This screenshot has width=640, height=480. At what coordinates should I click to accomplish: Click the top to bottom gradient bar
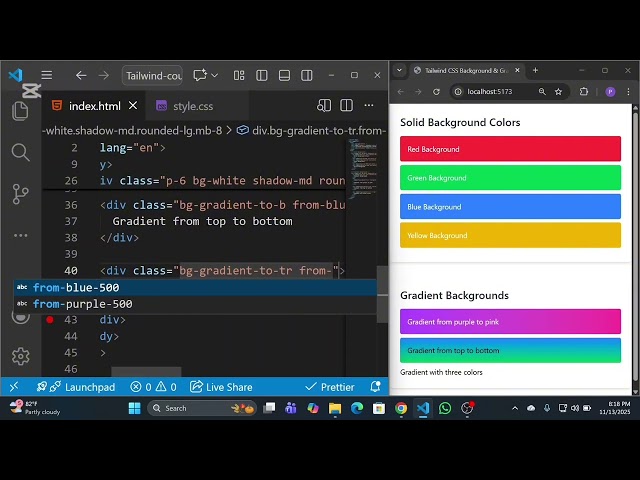click(x=510, y=350)
